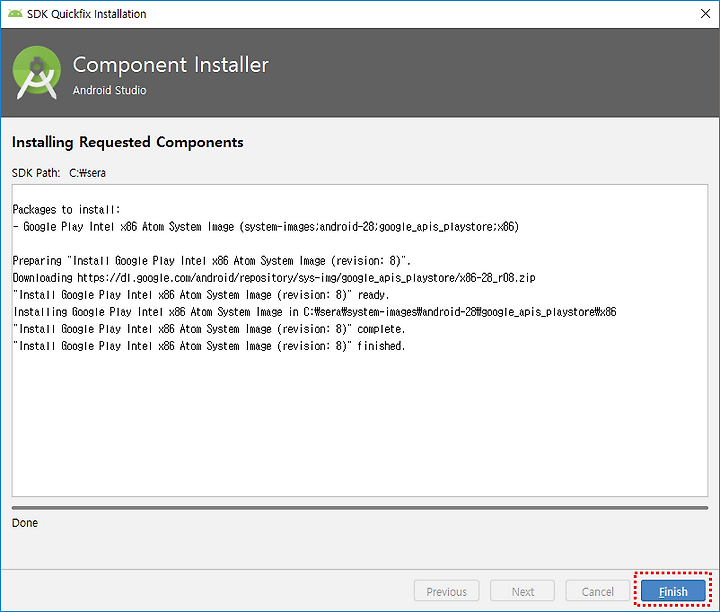The width and height of the screenshot is (720, 612).
Task: Click the 'Installing Google Play Intel' path line
Action: (x=315, y=312)
